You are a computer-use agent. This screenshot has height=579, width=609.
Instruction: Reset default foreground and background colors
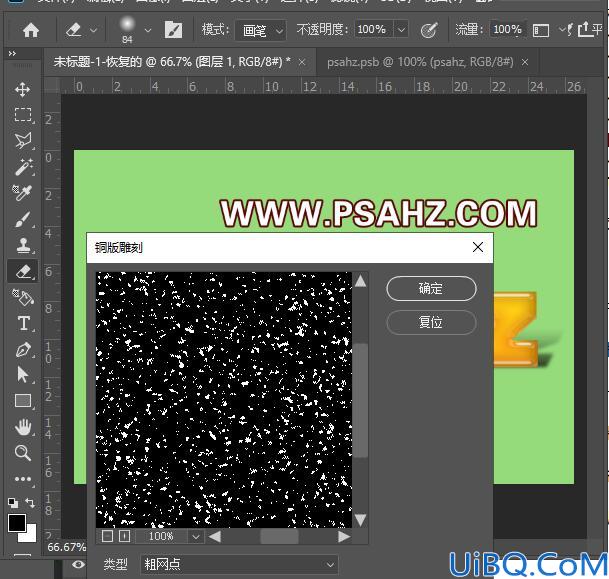(13, 503)
